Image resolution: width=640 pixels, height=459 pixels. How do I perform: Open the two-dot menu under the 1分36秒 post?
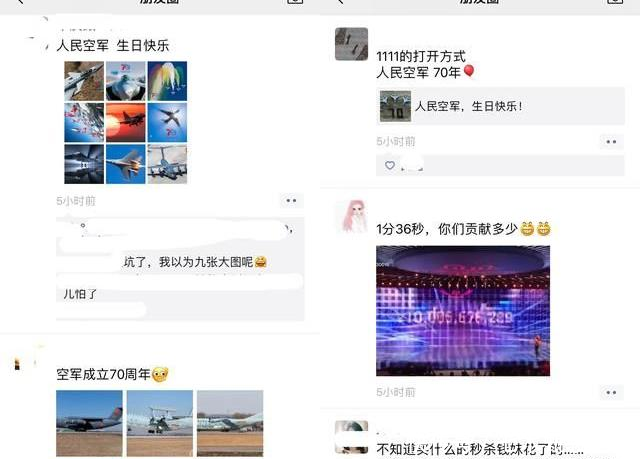pyautogui.click(x=611, y=392)
